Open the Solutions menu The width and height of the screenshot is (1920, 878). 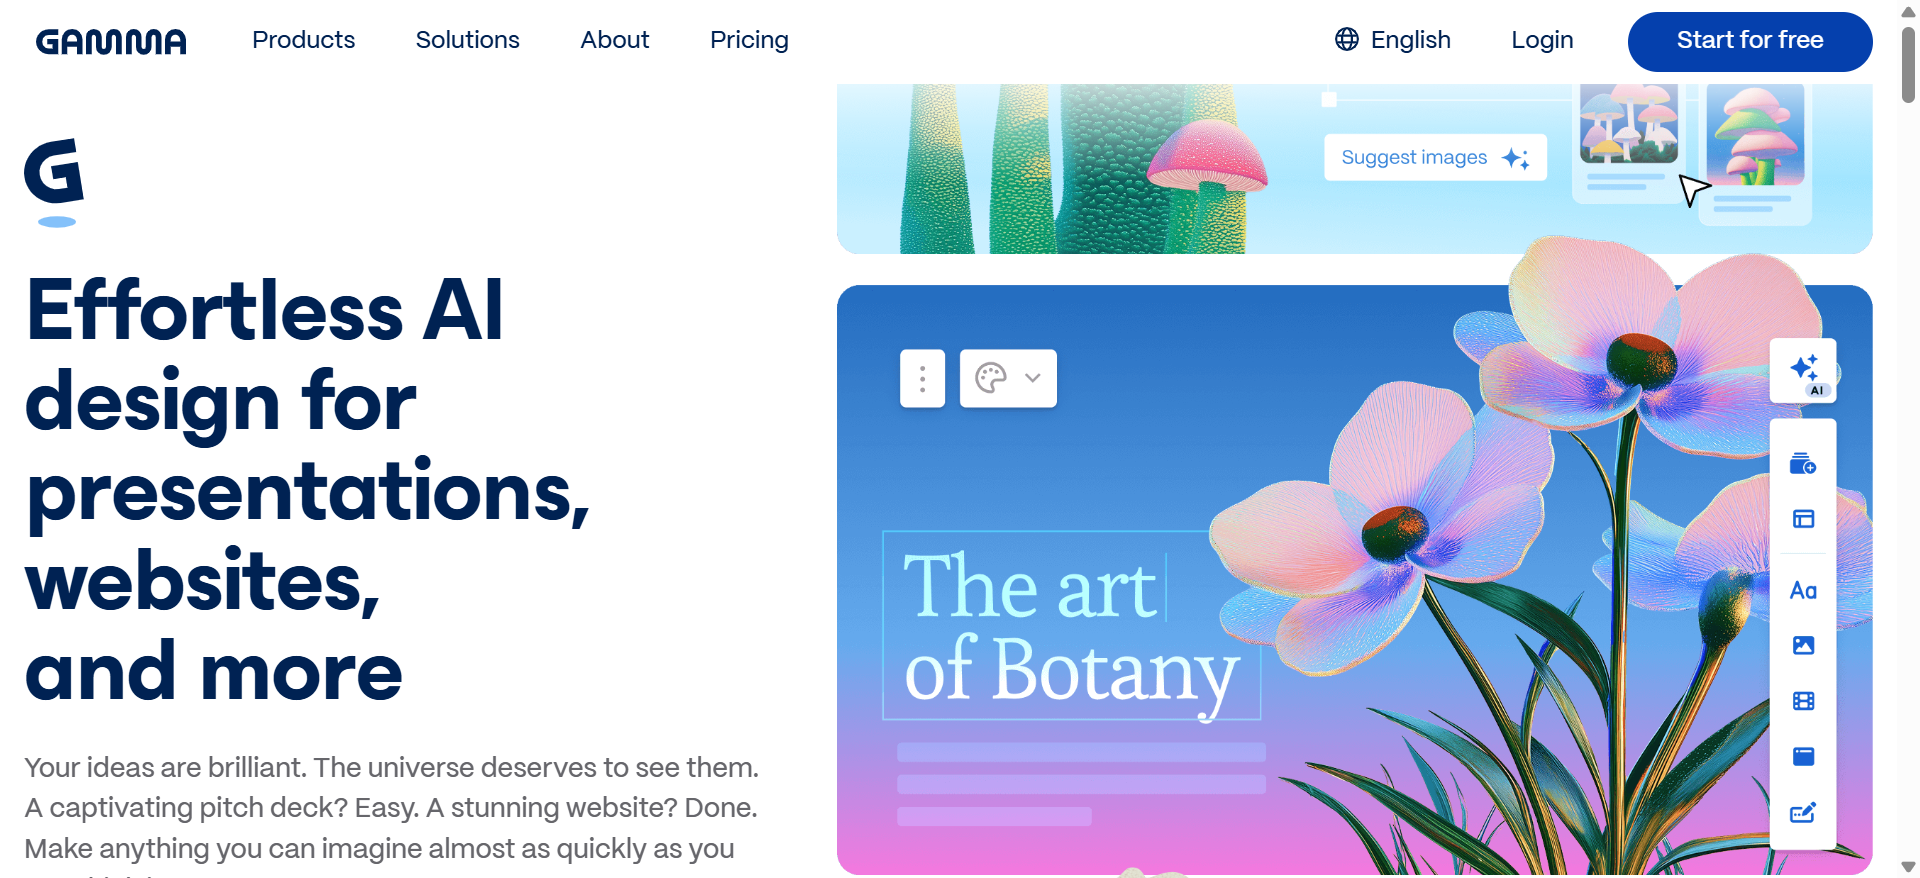click(x=468, y=40)
